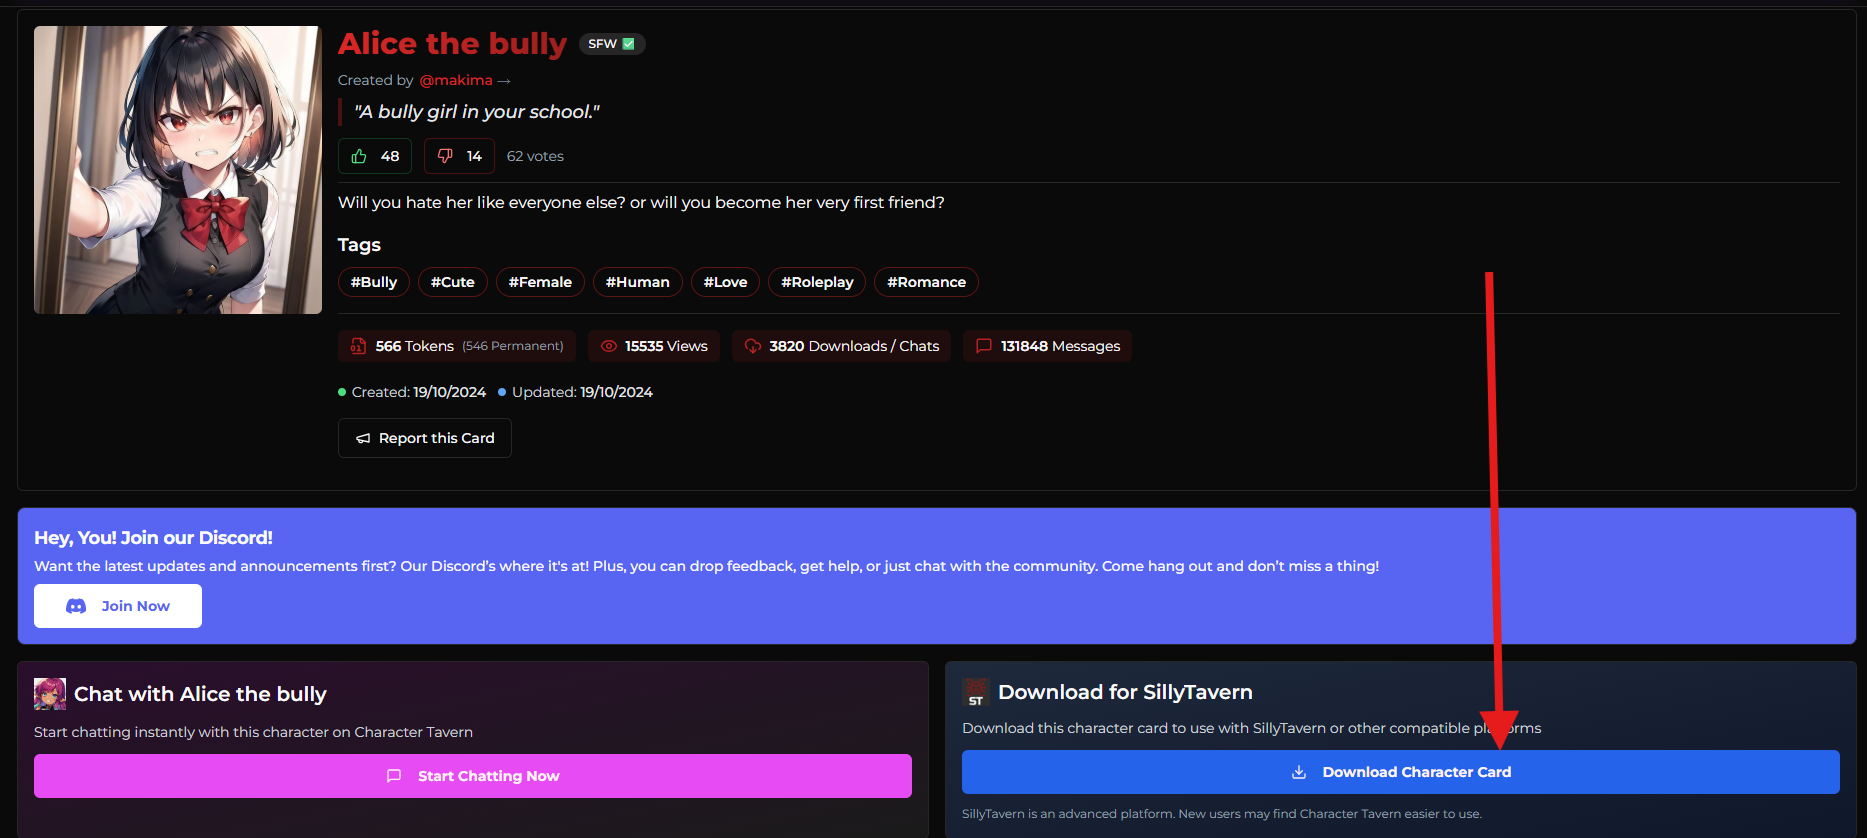
Task: Open Alice the bully character portrait
Action: pyautogui.click(x=178, y=170)
